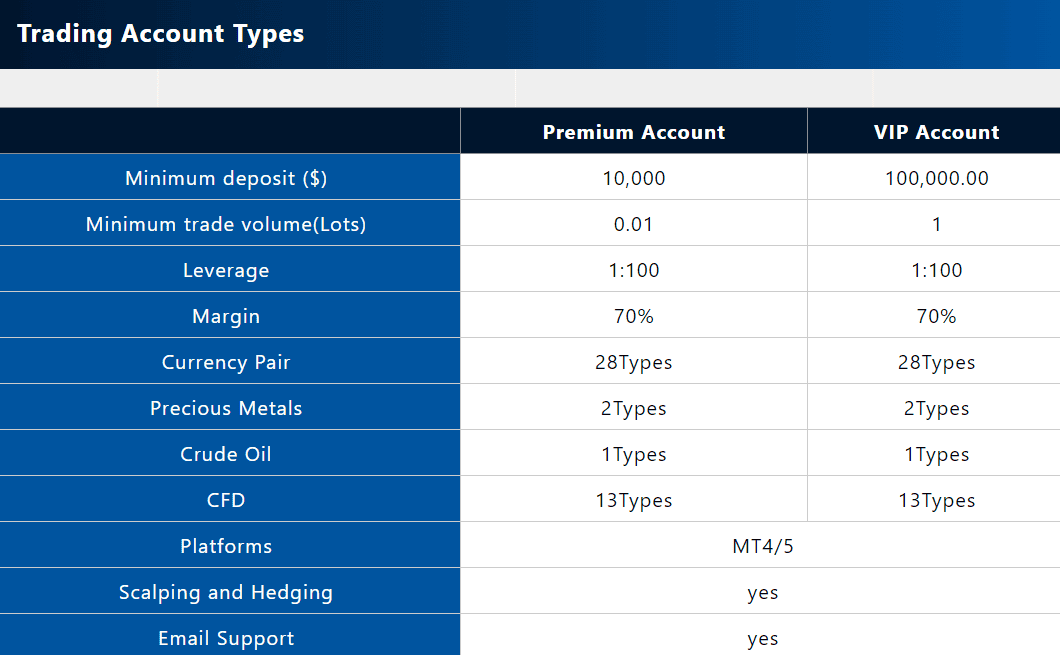Click 'yes' in the Email Support row

point(763,639)
